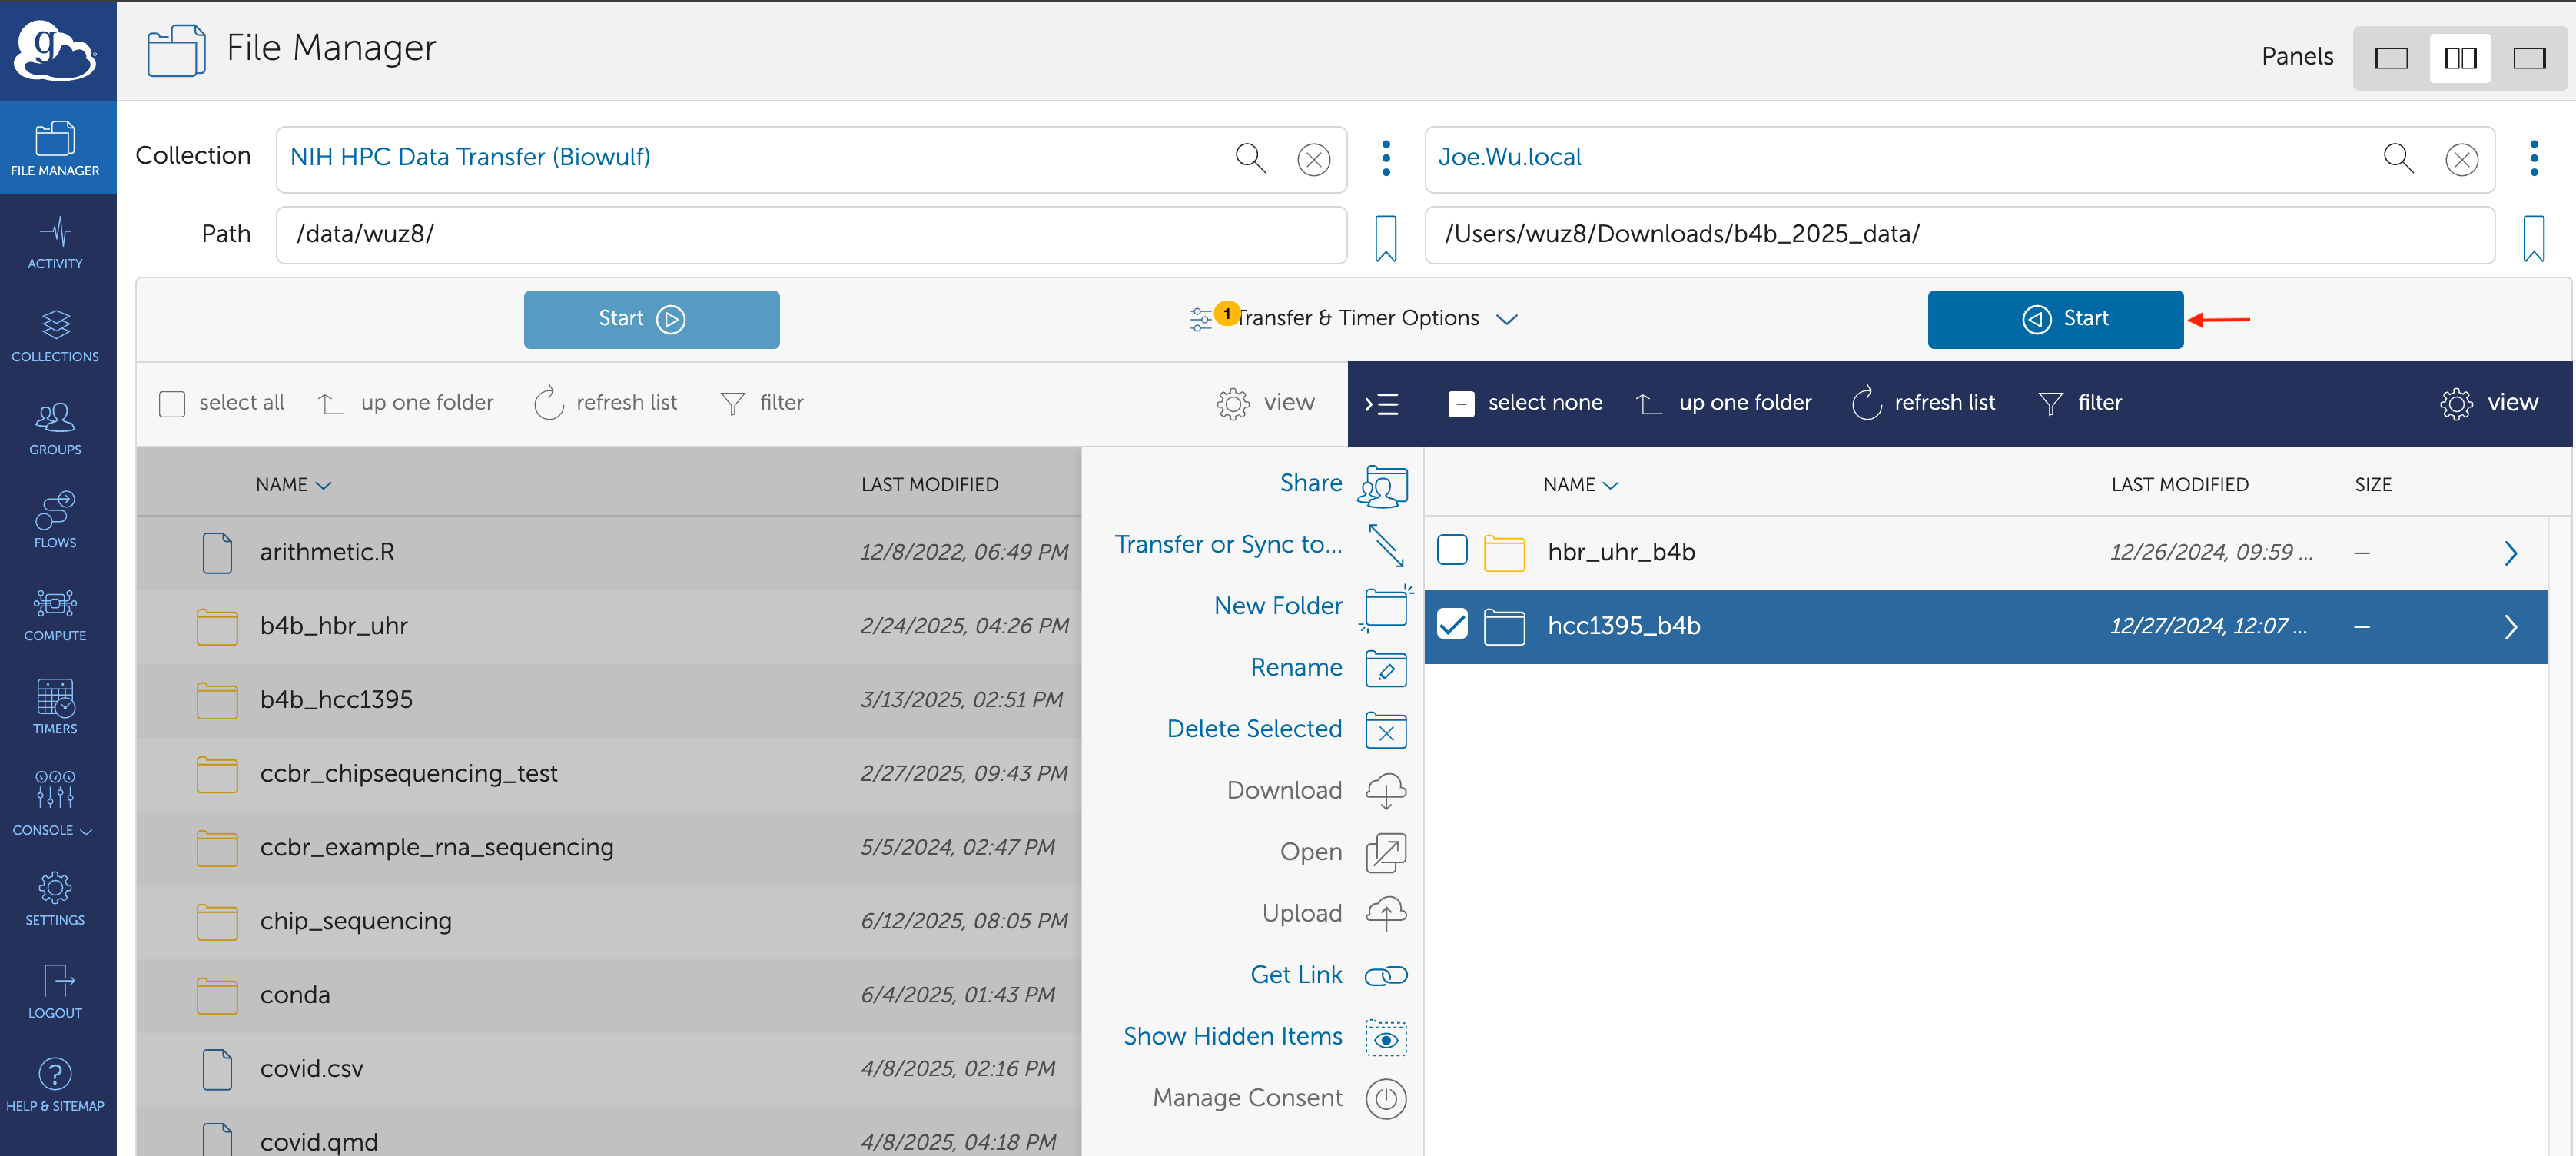2576x1156 pixels.
Task: Bookmark the /data/wuz8/ path
Action: (1385, 238)
